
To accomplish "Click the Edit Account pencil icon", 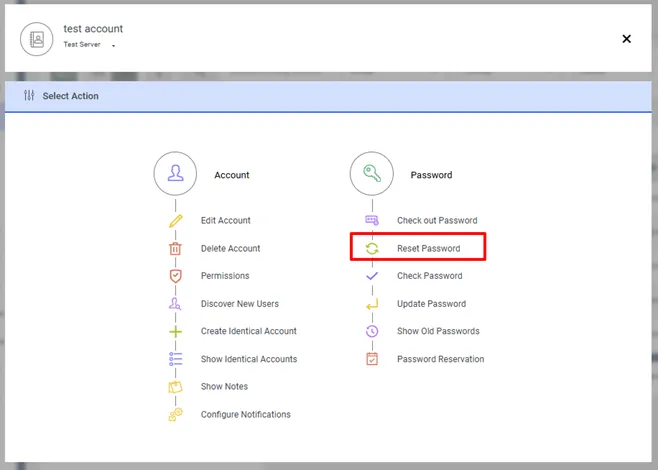I will coord(175,221).
